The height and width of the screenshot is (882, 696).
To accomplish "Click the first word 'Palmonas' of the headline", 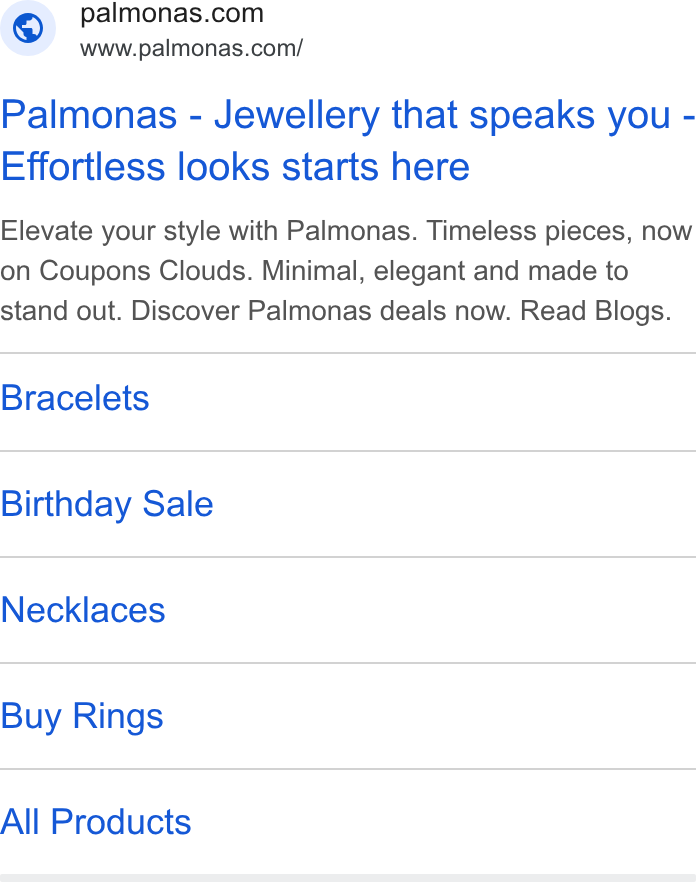I will (x=89, y=115).
